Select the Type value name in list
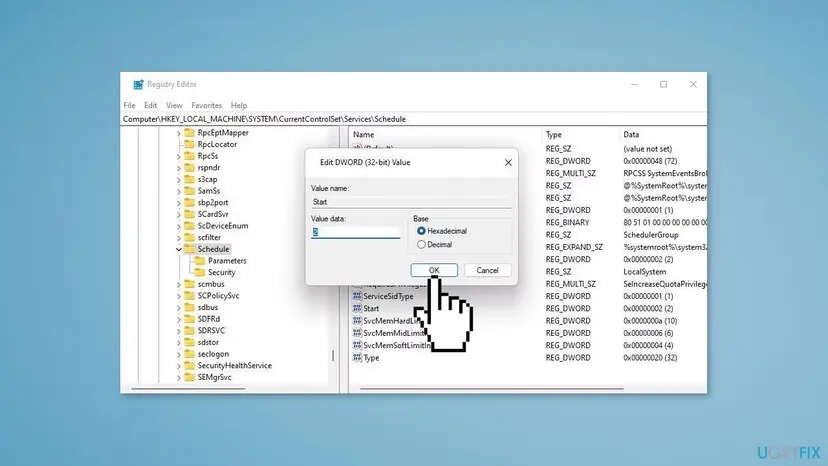Screen dimensions: 828x466 [x=371, y=358]
